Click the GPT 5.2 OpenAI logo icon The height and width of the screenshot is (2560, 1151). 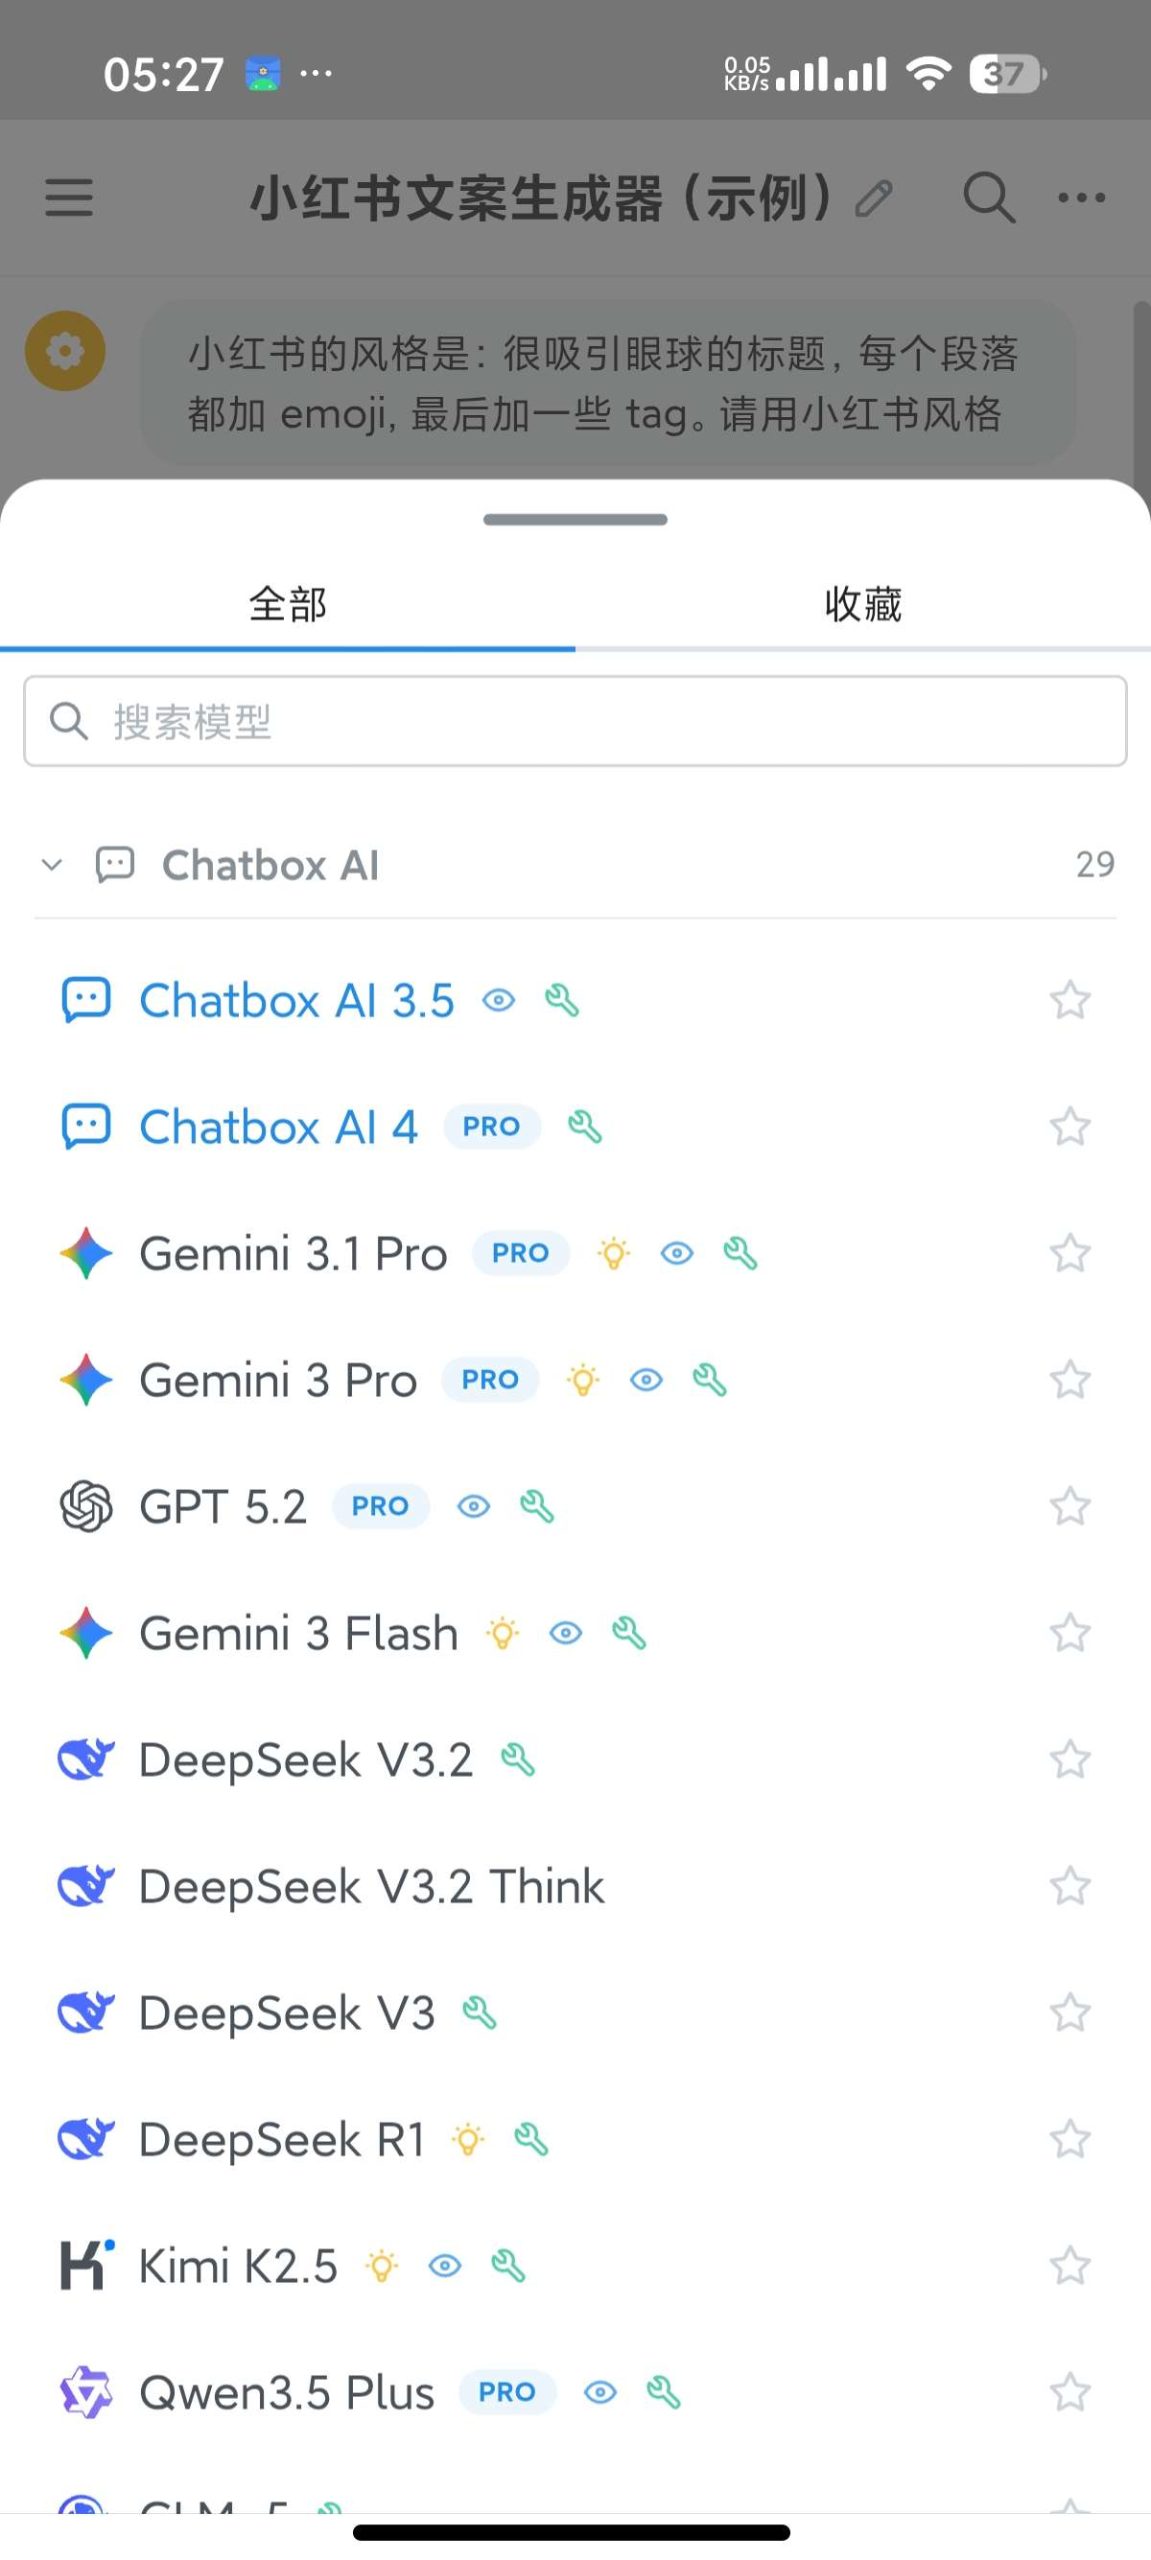pyautogui.click(x=85, y=1506)
